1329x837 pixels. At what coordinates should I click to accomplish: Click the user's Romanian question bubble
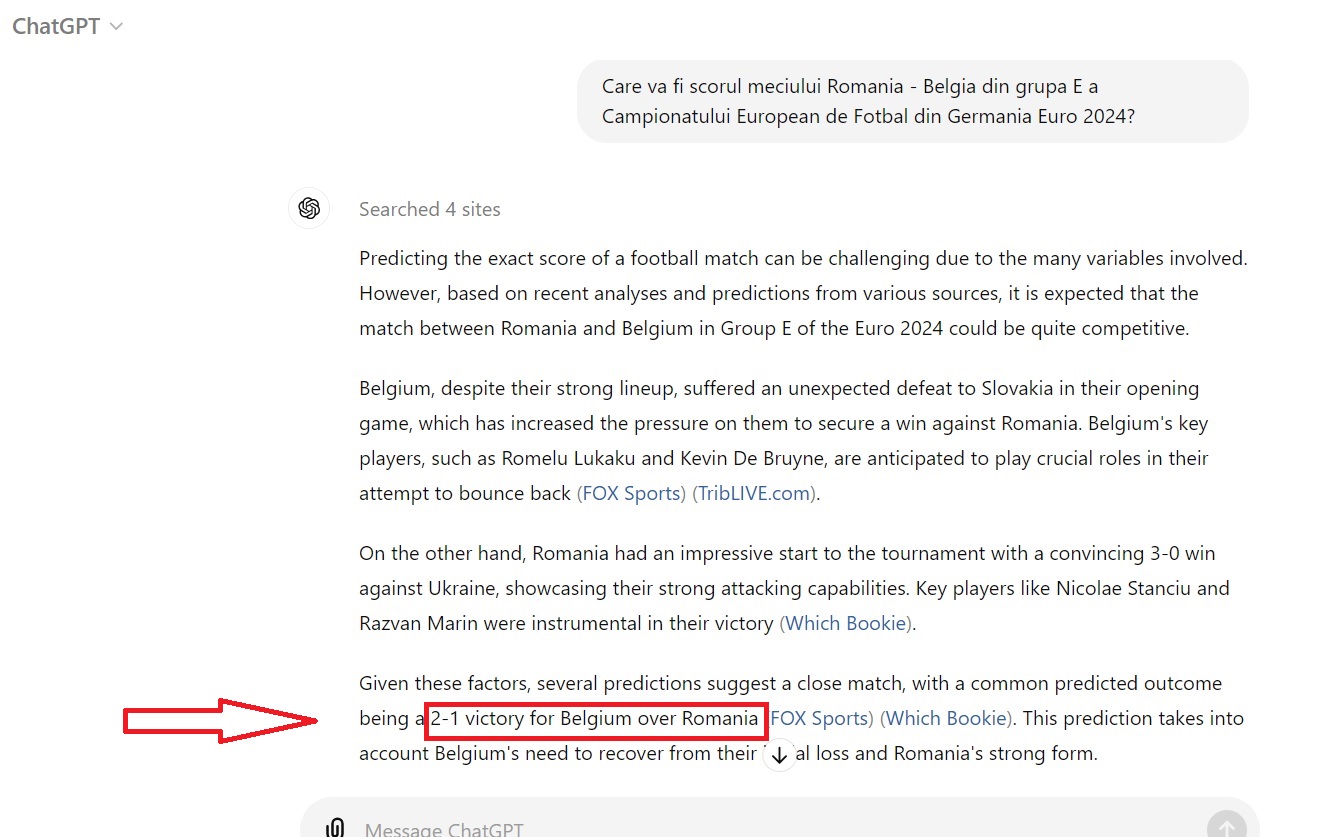point(912,101)
